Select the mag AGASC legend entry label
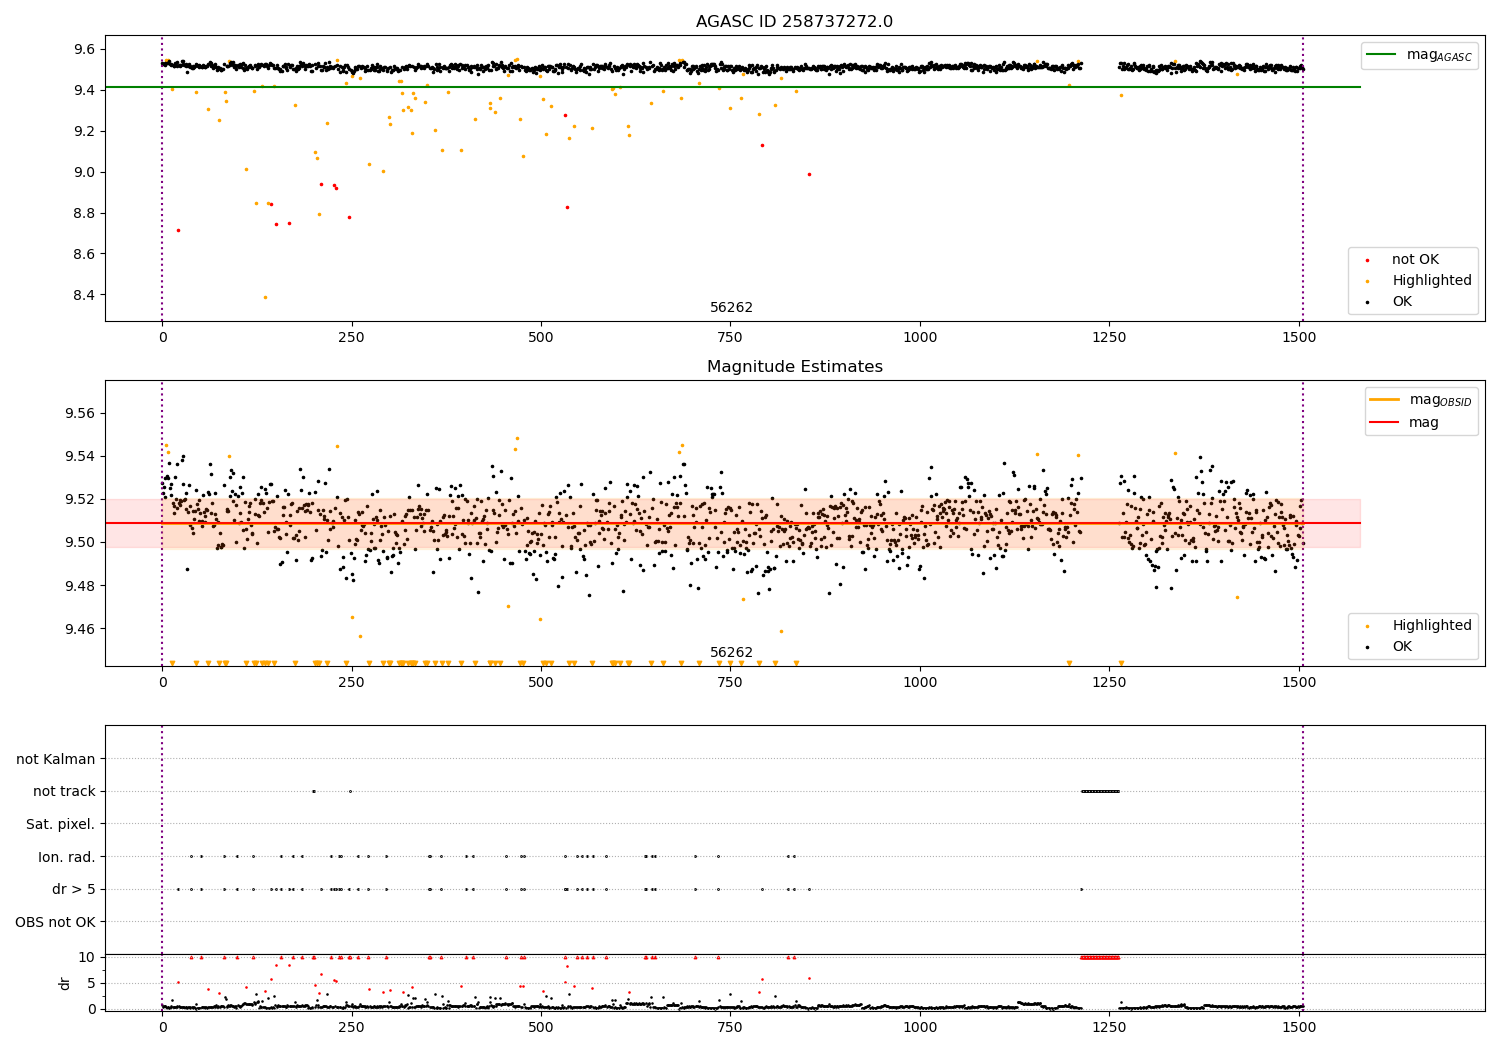 (x=1439, y=55)
